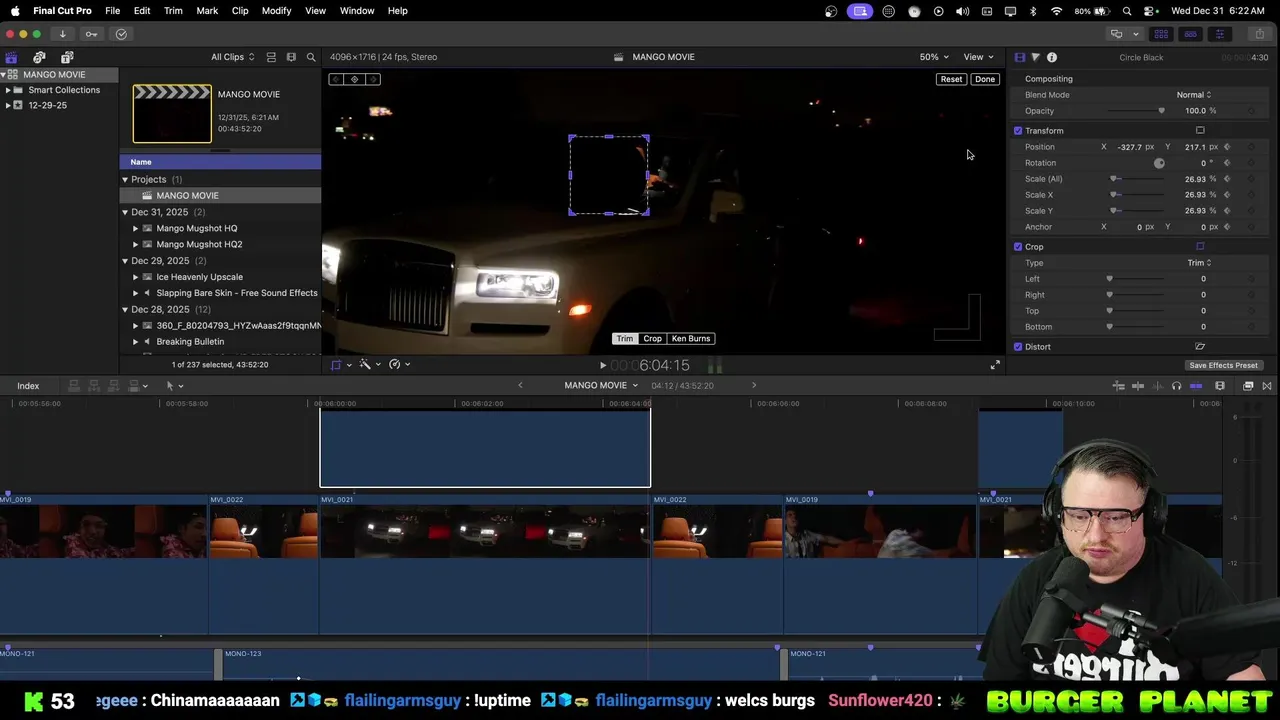The height and width of the screenshot is (720, 1280).
Task: Open the Clip menu
Action: 240,10
